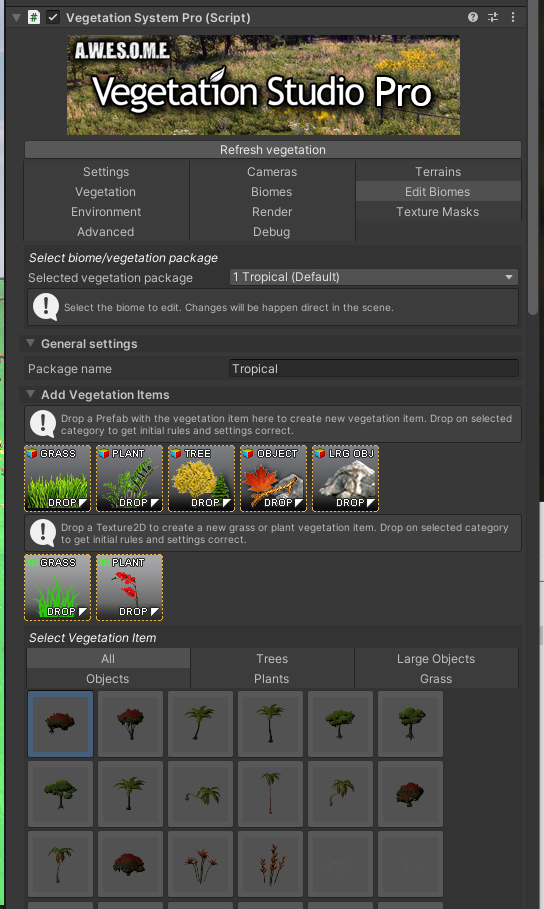Collapse the Add Vegetation Items section
Image resolution: width=544 pixels, height=909 pixels.
(x=30, y=394)
